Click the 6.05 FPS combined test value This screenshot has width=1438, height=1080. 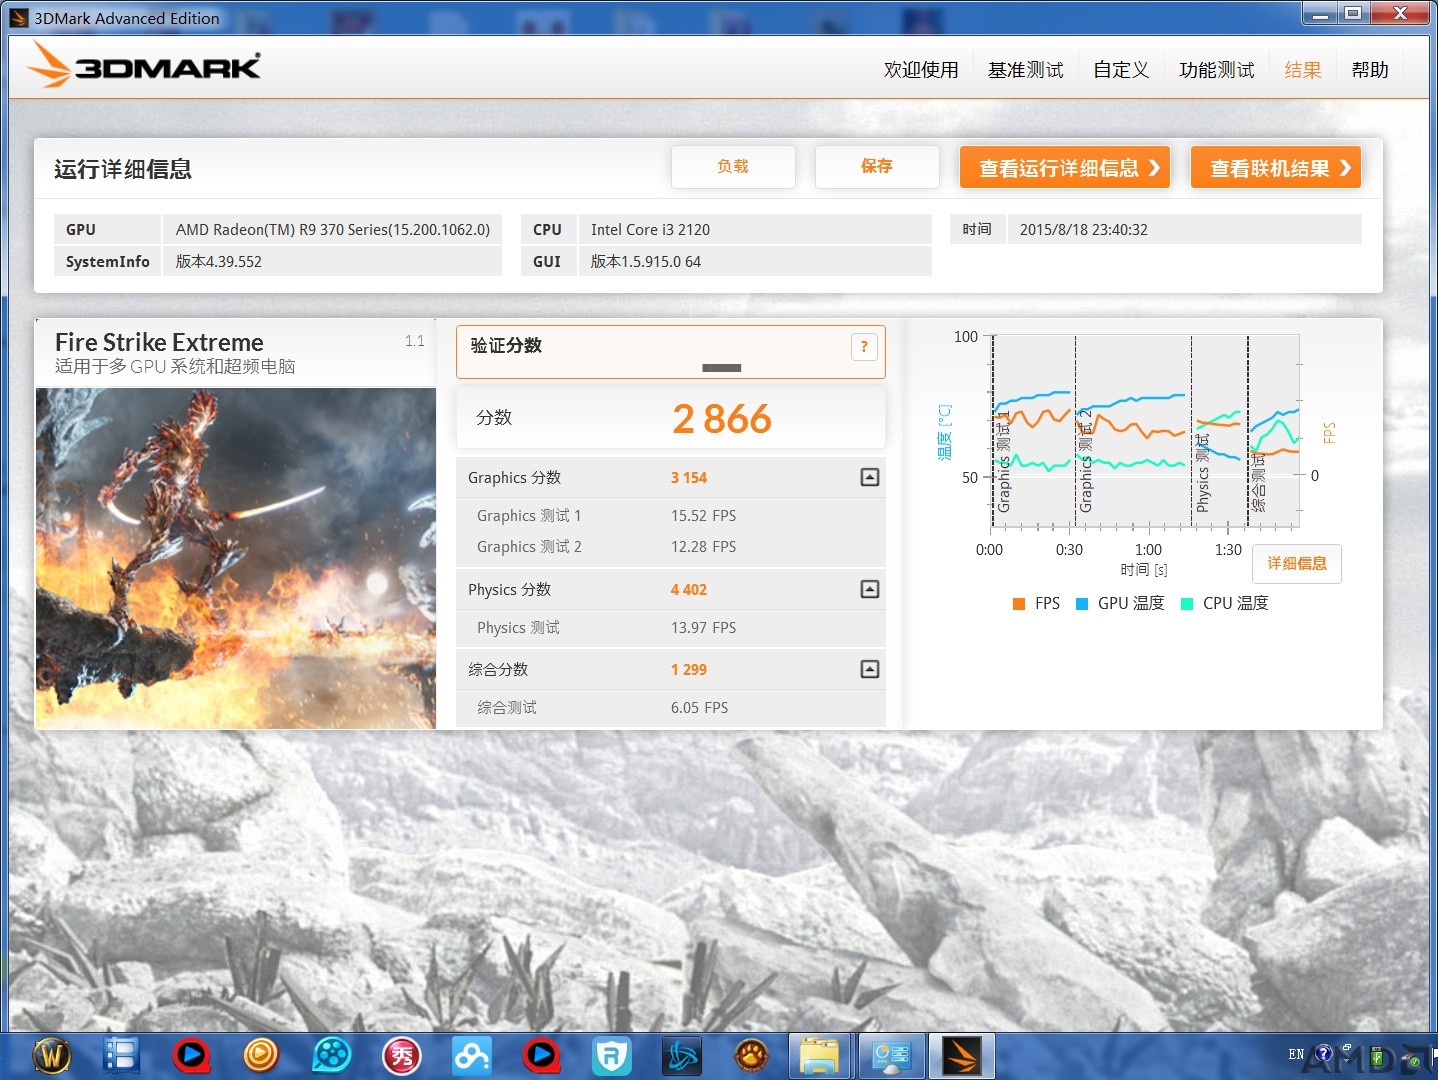tap(699, 708)
